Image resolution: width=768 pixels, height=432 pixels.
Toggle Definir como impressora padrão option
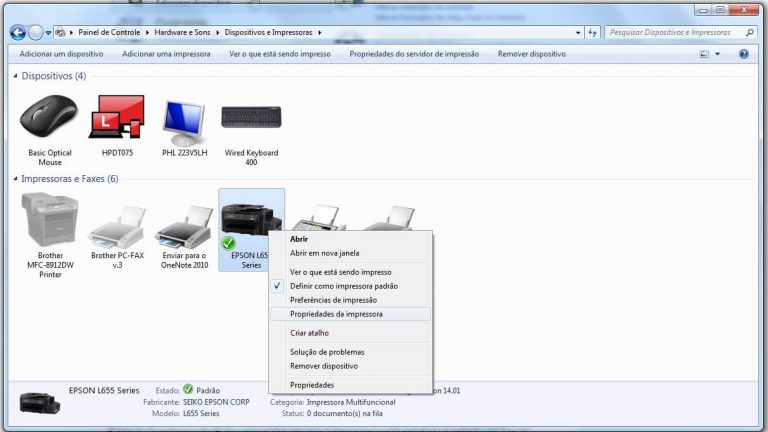(x=343, y=286)
